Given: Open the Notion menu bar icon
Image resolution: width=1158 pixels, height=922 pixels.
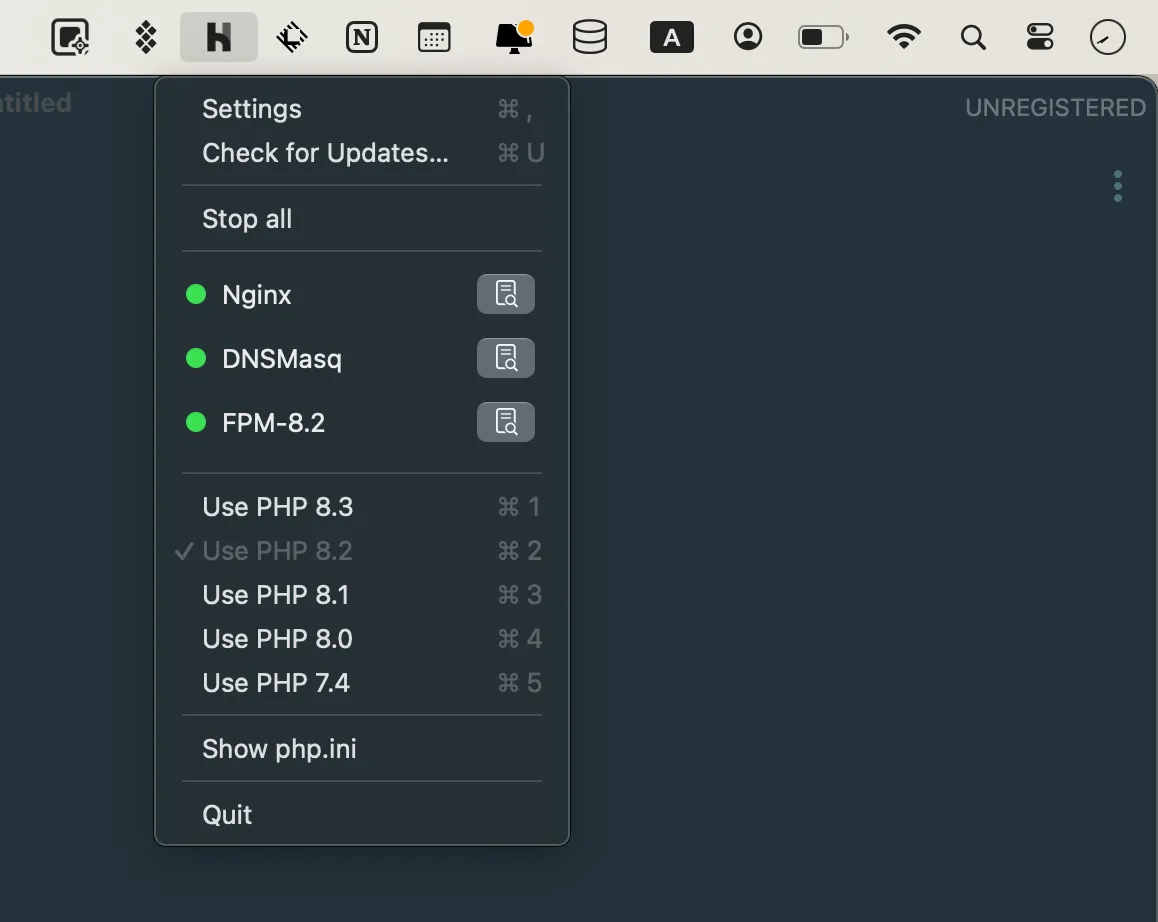Looking at the screenshot, I should (x=362, y=38).
